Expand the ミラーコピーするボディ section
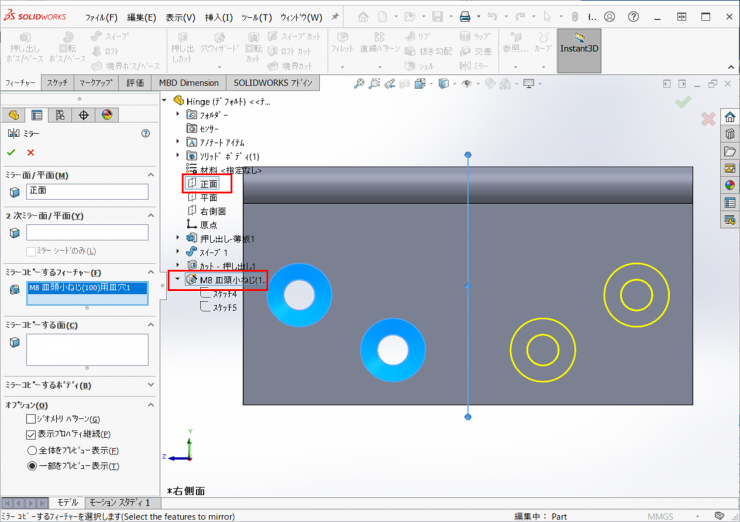This screenshot has height=522, width=740. click(x=148, y=385)
